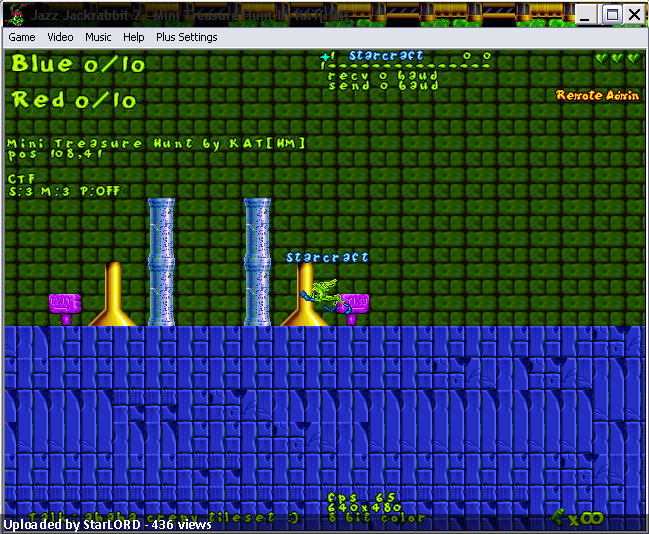Minimize the game window
The image size is (649, 534).
pyautogui.click(x=585, y=15)
